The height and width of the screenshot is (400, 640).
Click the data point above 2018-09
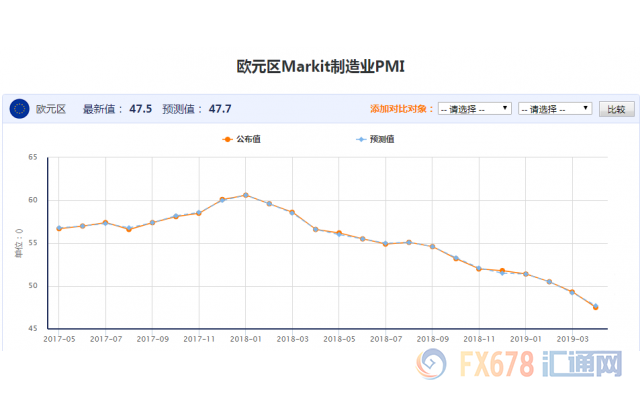coord(432,246)
